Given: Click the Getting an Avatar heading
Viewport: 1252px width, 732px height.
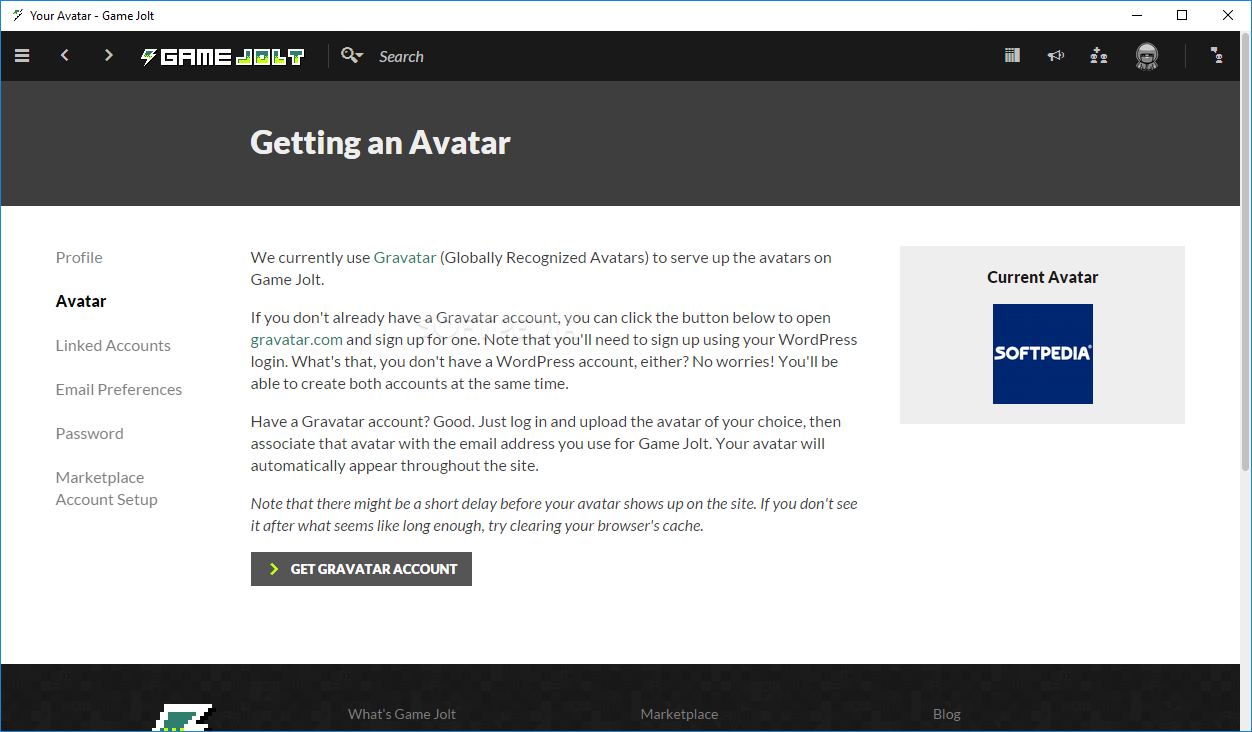Looking at the screenshot, I should 380,142.
